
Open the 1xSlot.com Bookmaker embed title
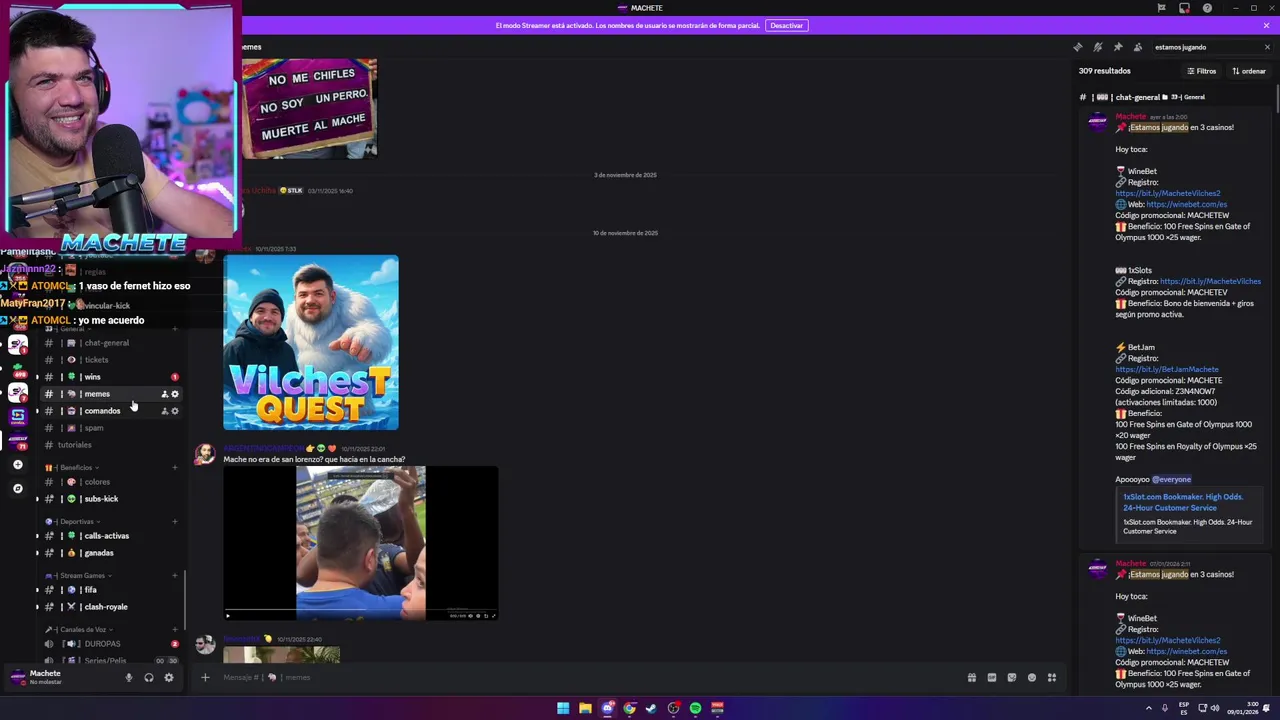click(x=1183, y=502)
